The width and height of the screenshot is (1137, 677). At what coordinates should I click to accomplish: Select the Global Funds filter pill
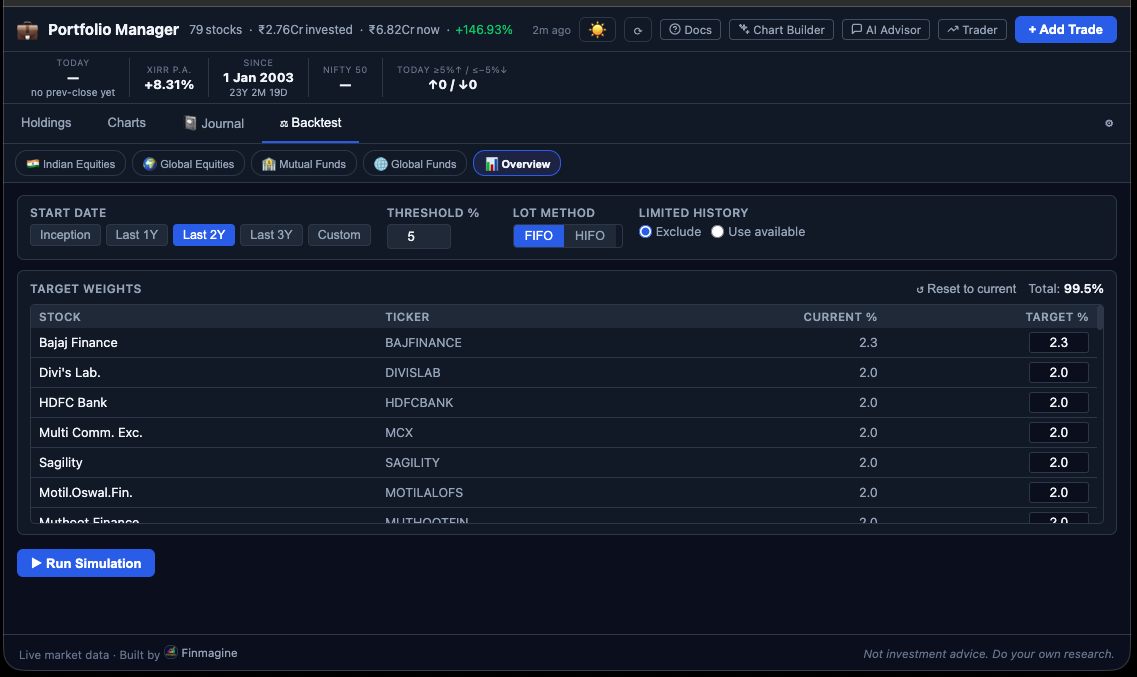tap(414, 163)
